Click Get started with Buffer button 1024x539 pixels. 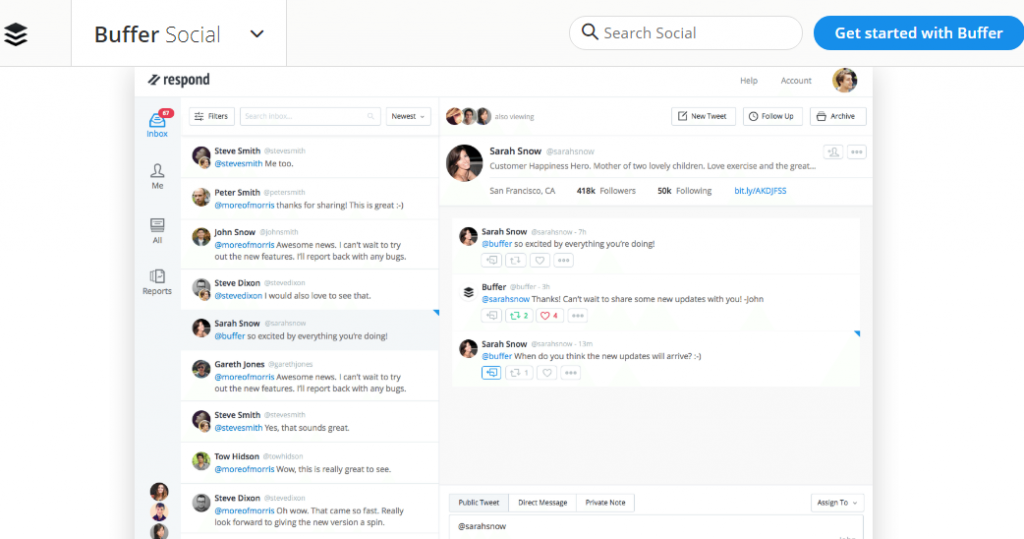pos(919,33)
